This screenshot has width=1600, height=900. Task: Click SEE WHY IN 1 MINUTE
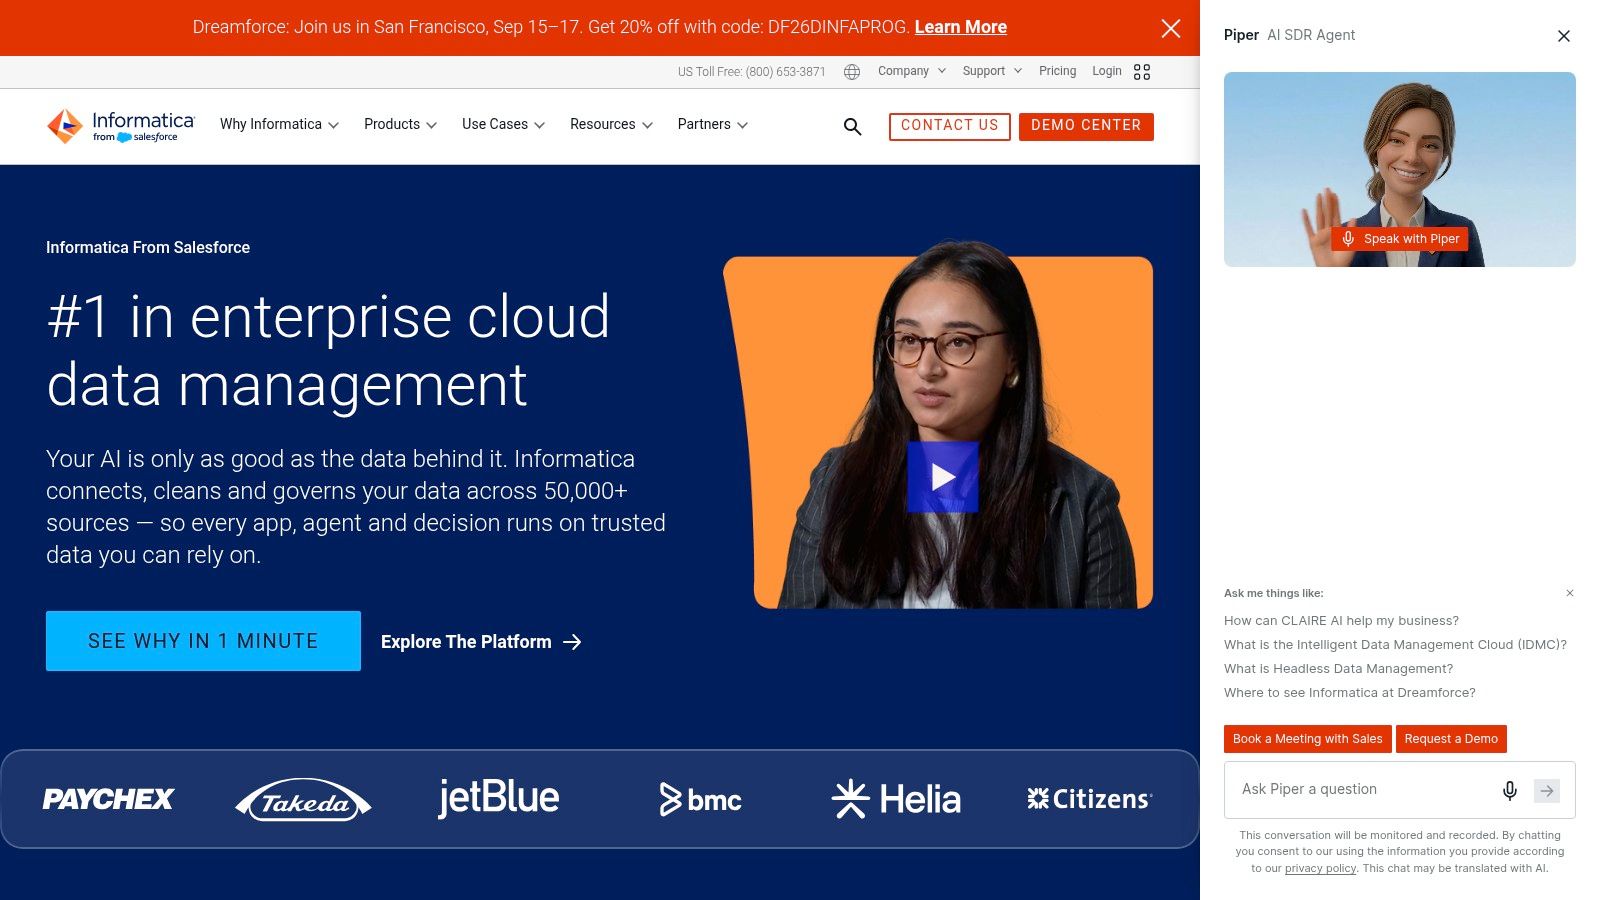click(203, 641)
